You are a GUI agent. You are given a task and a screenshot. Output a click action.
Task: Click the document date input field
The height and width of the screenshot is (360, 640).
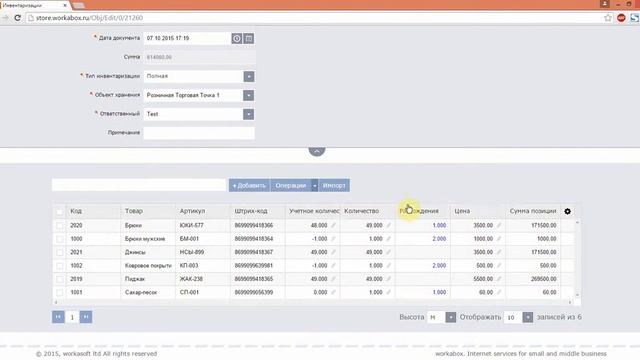[187, 38]
